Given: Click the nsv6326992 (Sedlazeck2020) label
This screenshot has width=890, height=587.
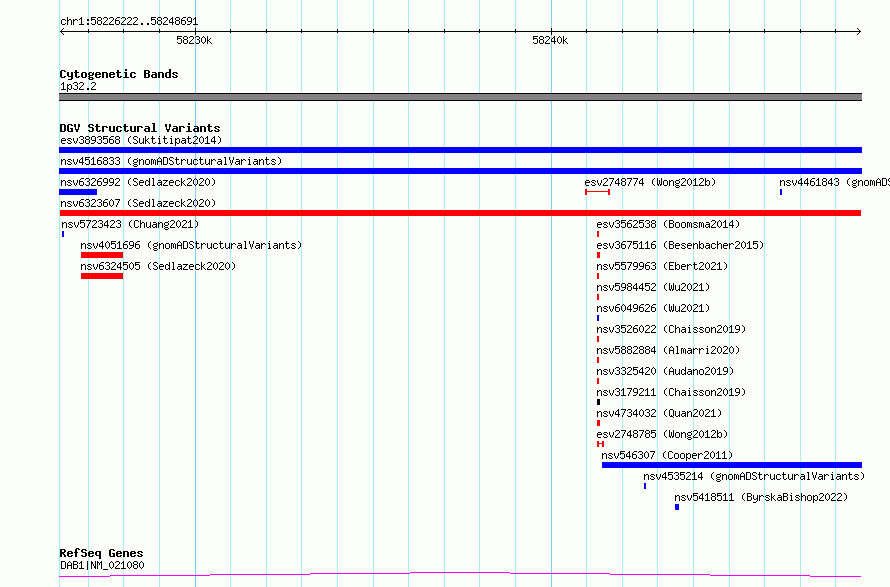Looking at the screenshot, I should [138, 182].
